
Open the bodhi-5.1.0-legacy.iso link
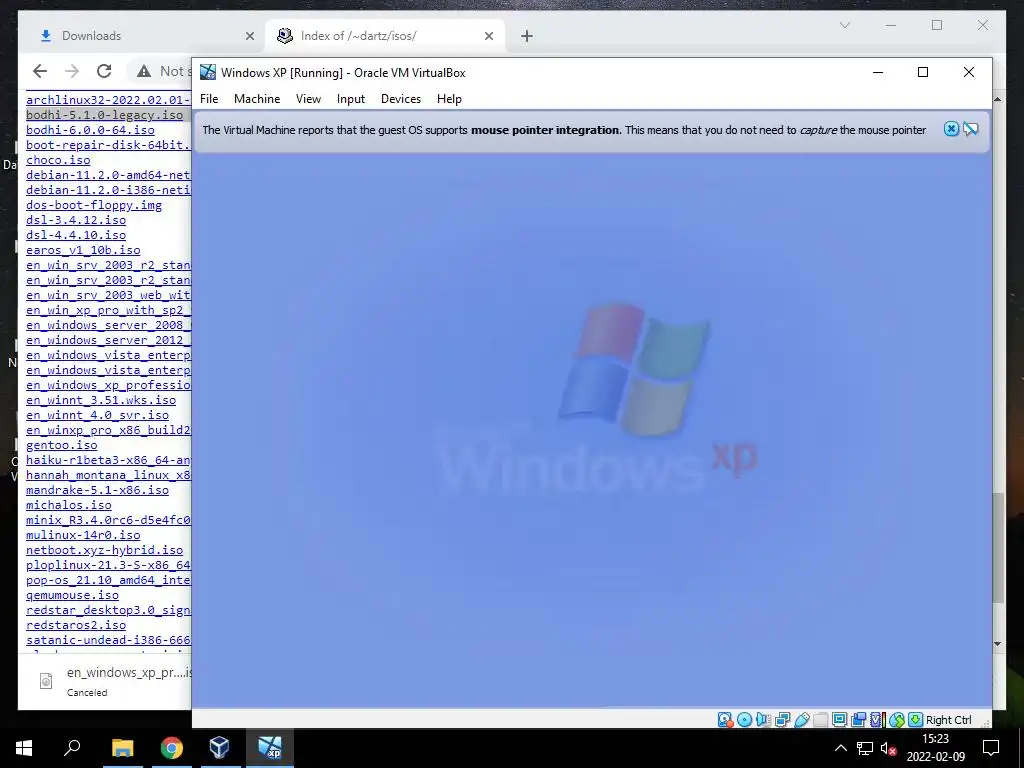104,115
